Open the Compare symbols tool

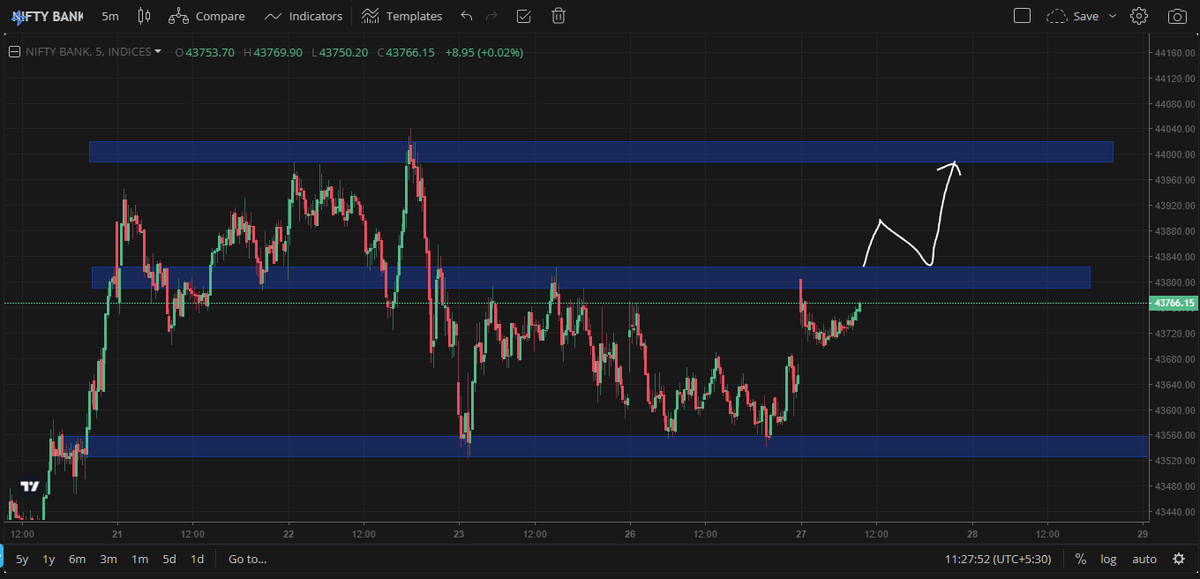[206, 16]
